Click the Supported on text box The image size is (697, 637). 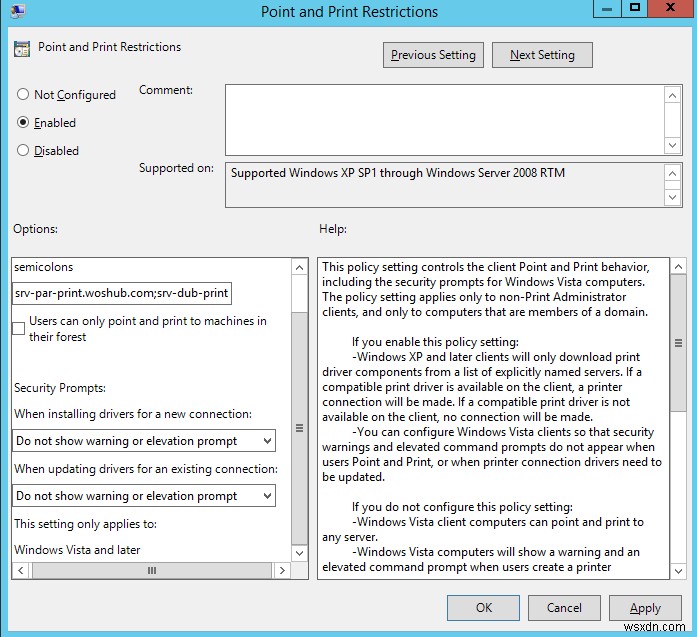445,185
